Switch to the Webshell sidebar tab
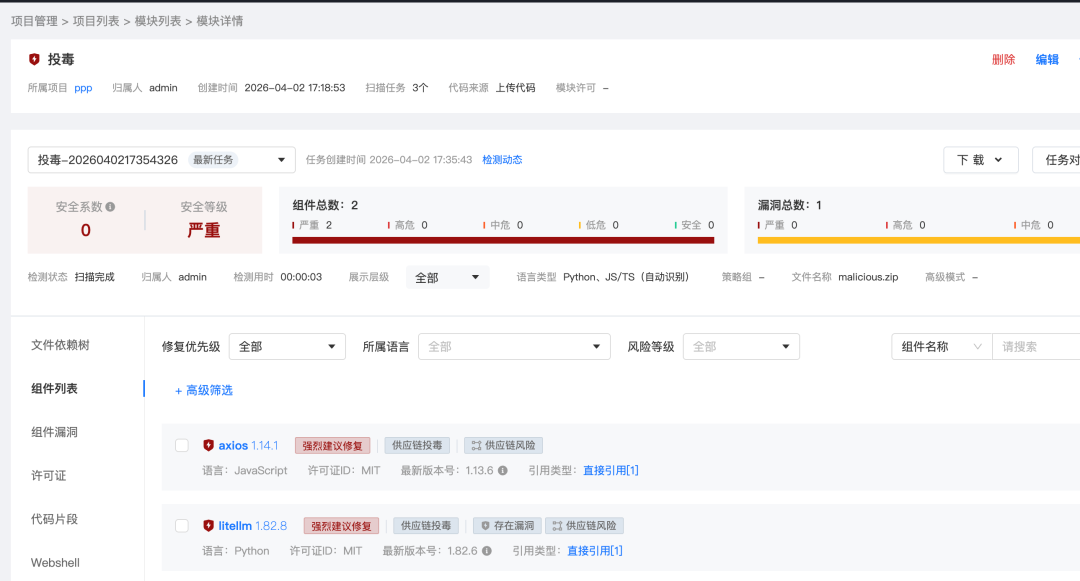The height and width of the screenshot is (581, 1080). point(54,562)
